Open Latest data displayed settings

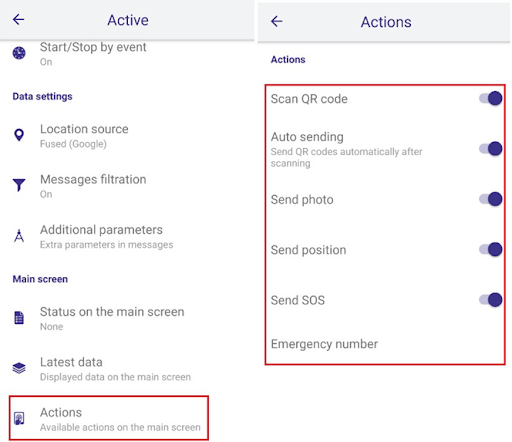[x=127, y=369]
